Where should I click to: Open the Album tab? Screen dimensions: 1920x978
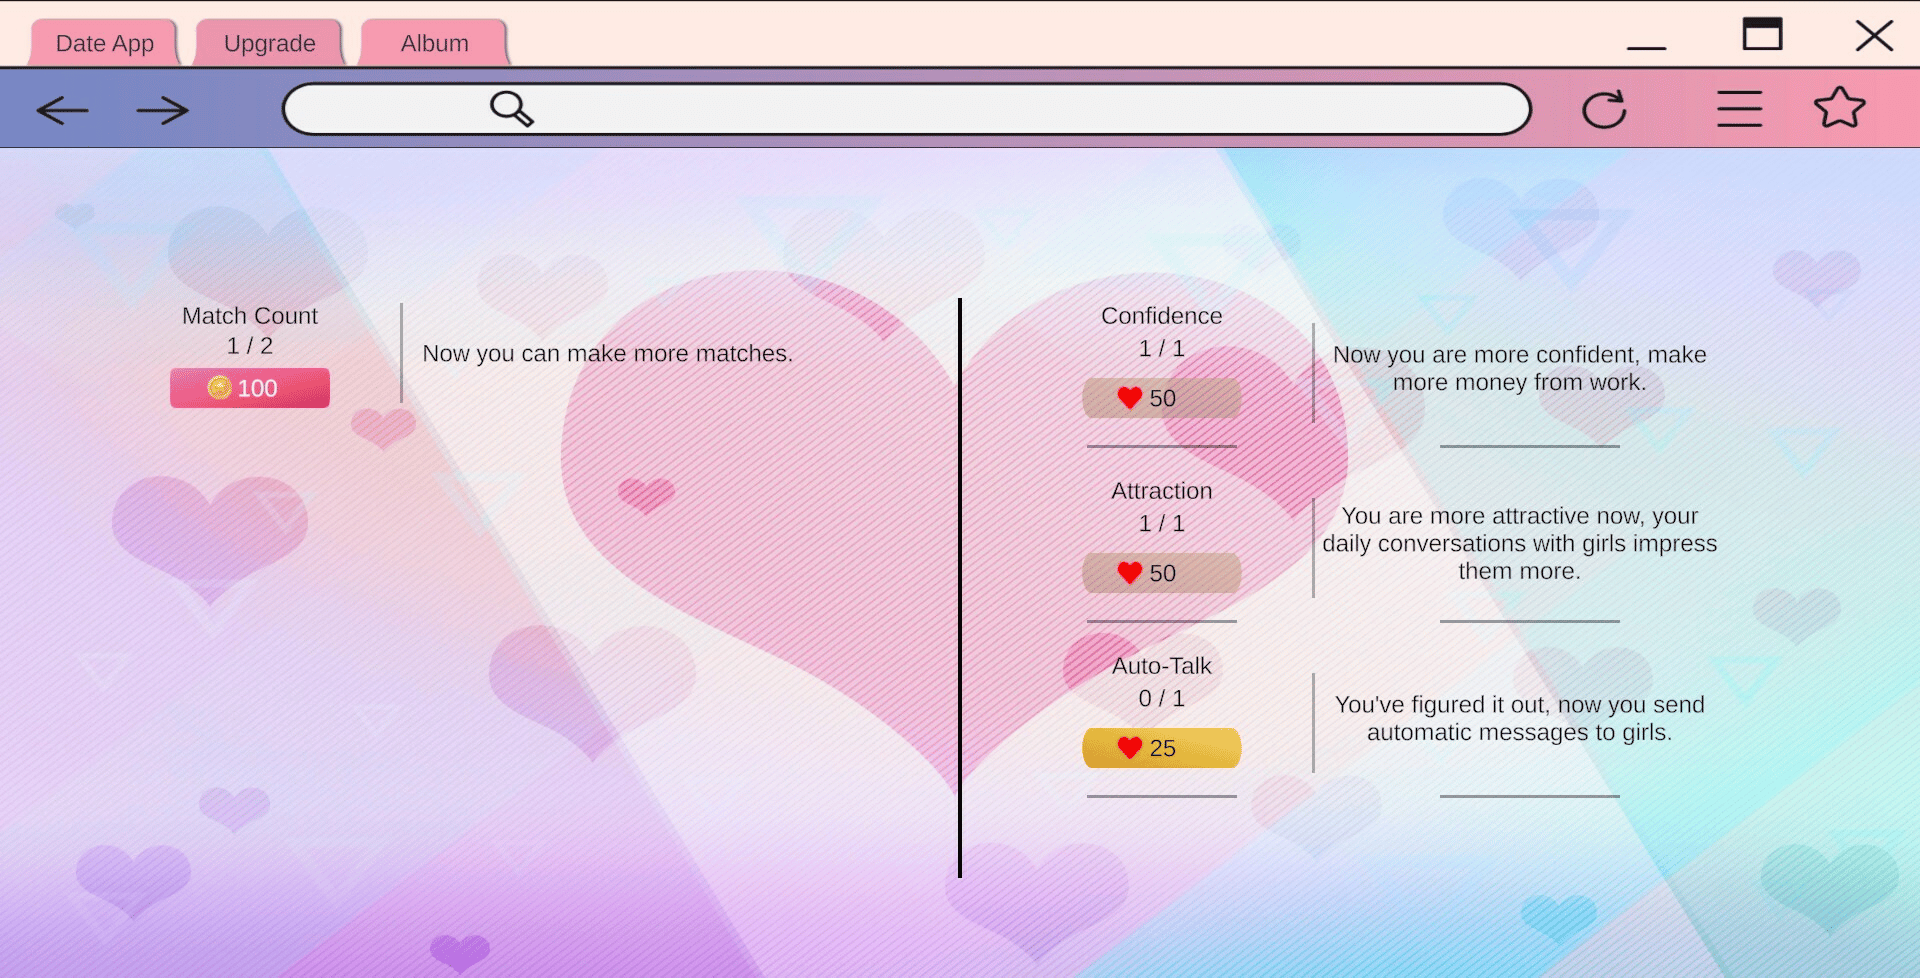pyautogui.click(x=434, y=43)
